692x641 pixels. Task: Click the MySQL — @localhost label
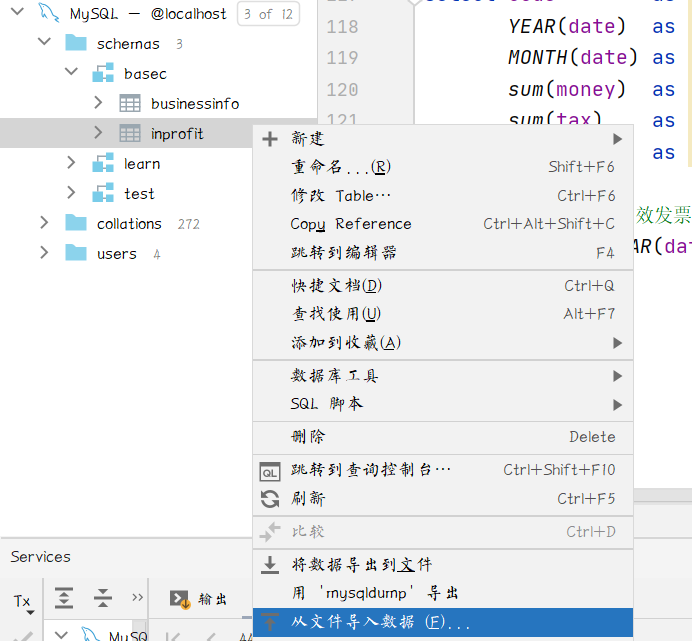[148, 14]
